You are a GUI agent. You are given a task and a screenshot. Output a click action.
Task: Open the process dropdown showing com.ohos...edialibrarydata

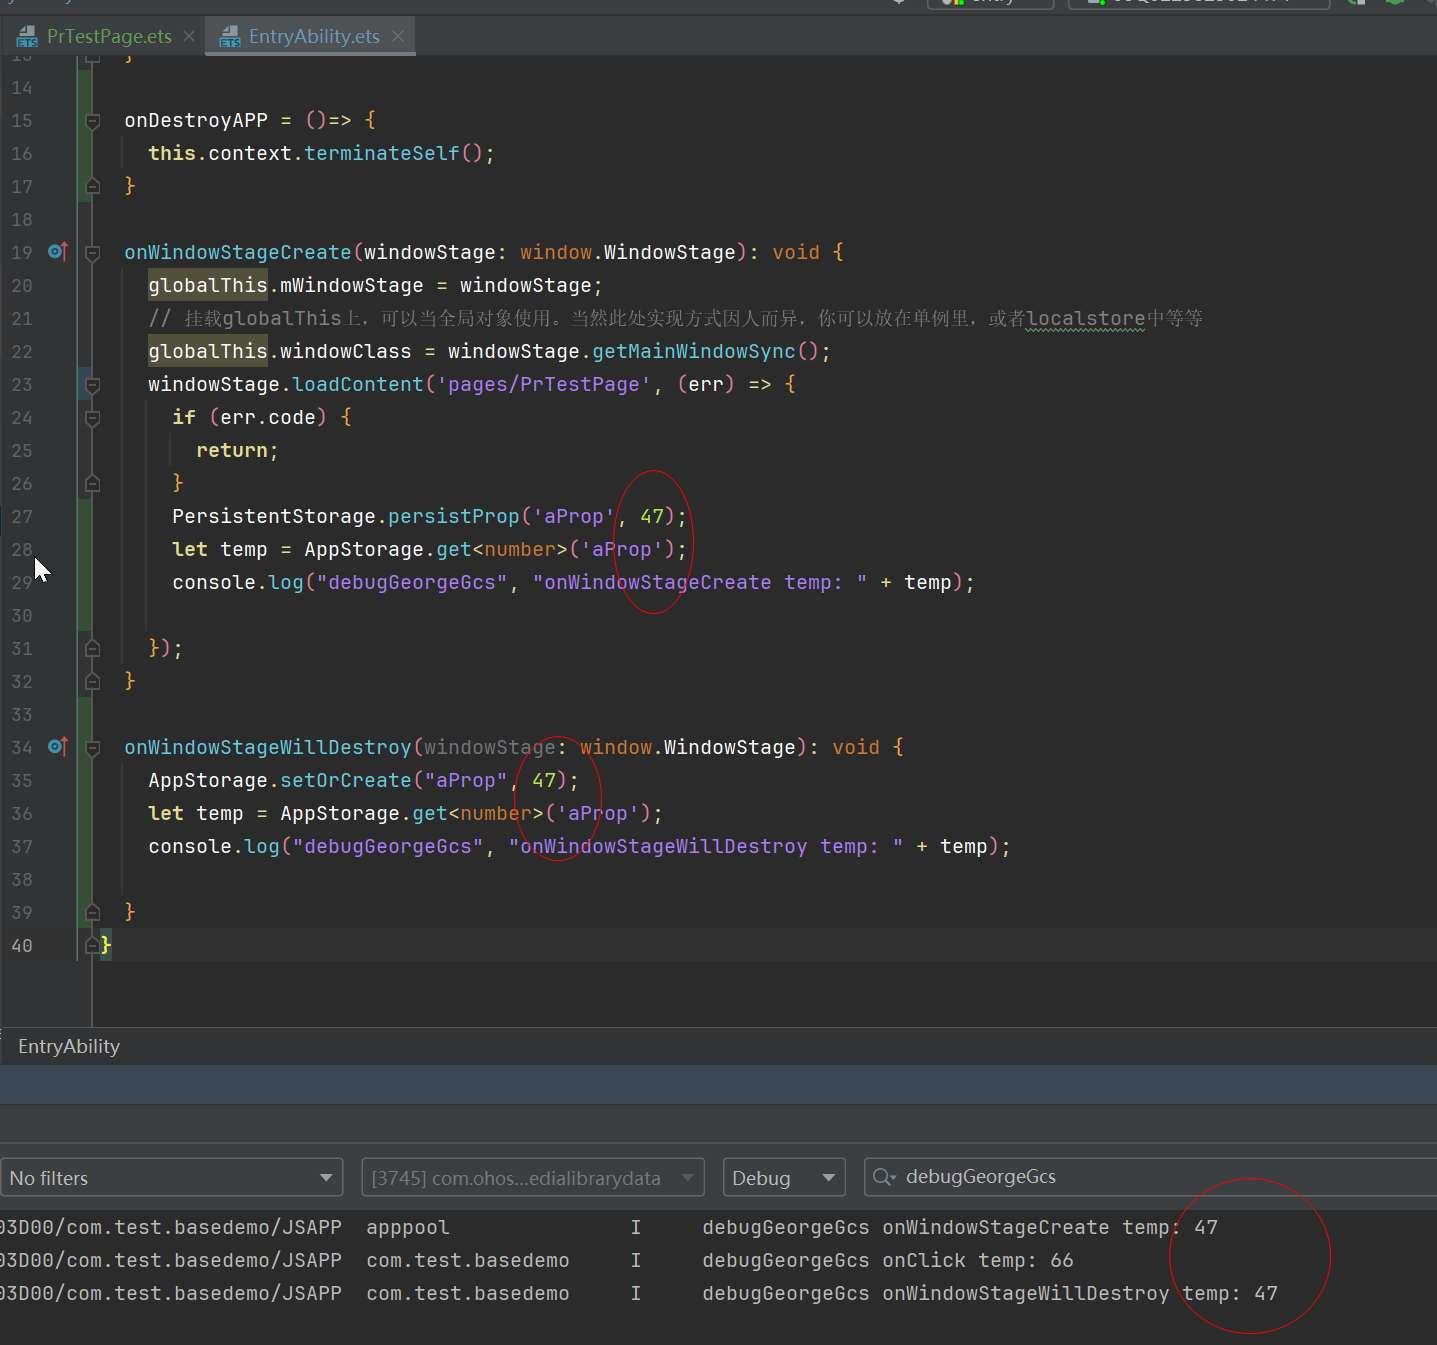[x=533, y=1178]
